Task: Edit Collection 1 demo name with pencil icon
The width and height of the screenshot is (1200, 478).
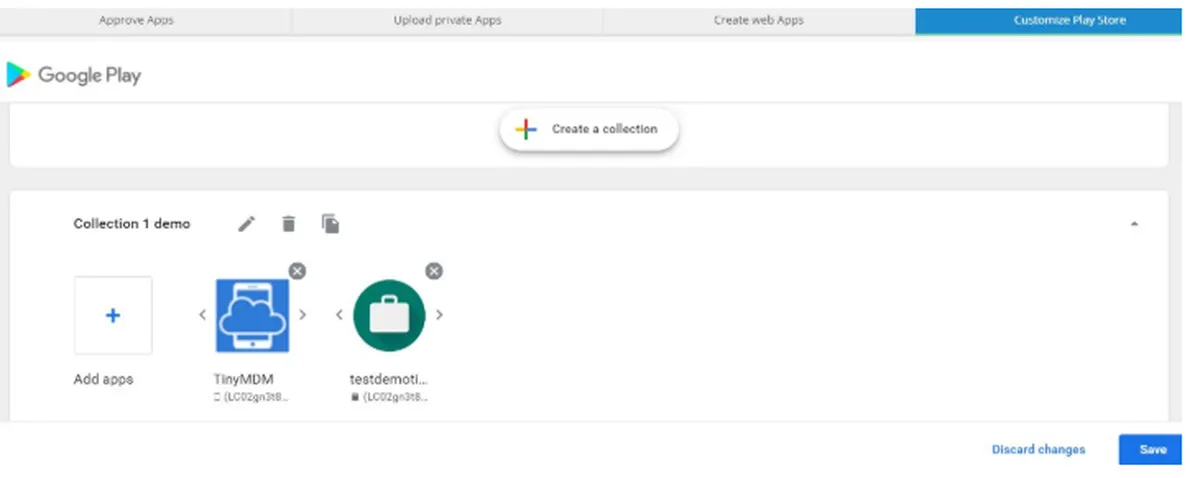Action: tap(246, 224)
